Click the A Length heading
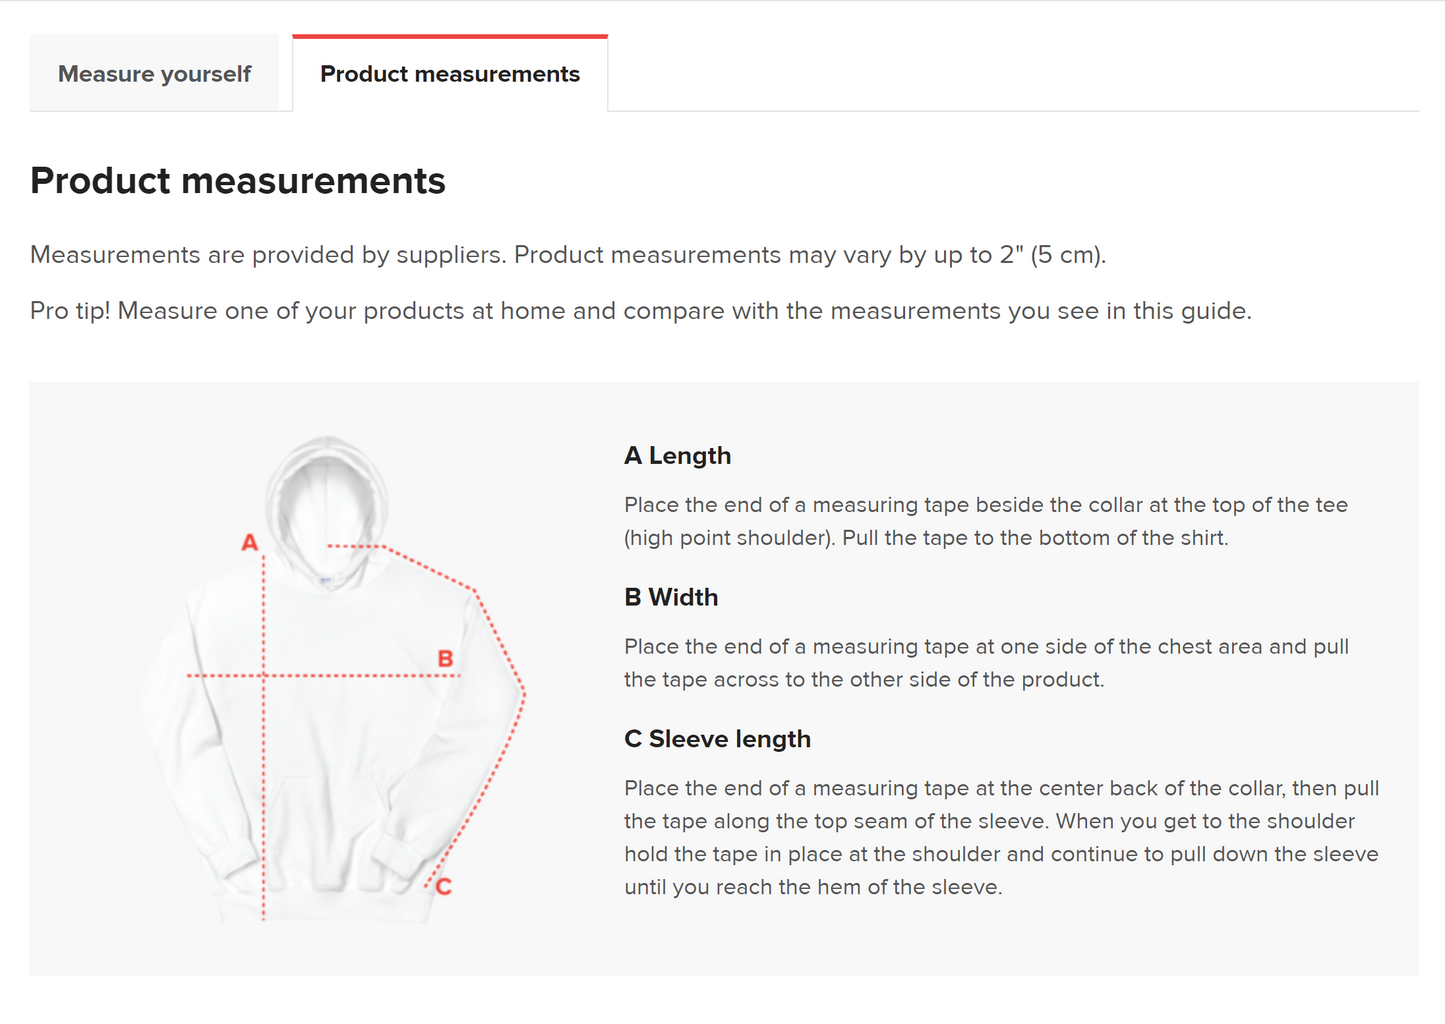The image size is (1445, 1024). point(678,456)
